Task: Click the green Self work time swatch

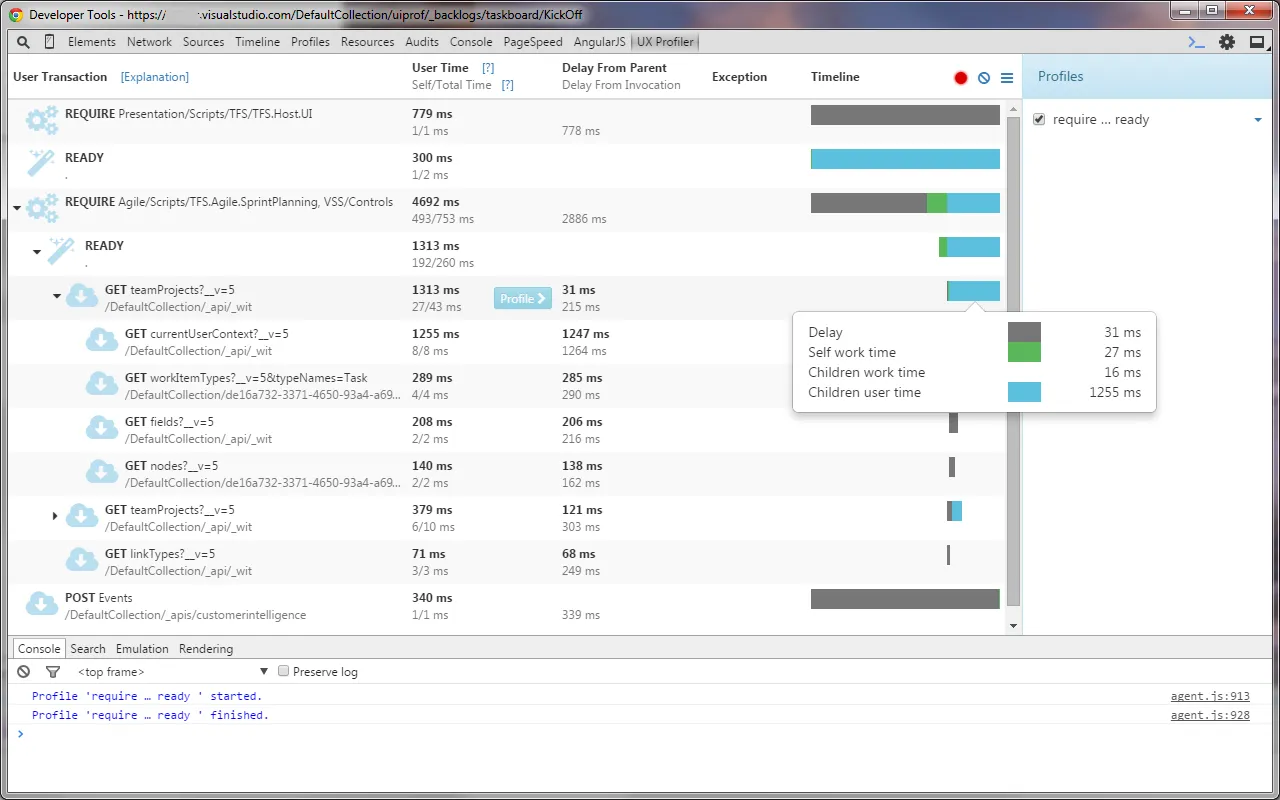Action: coord(1024,352)
